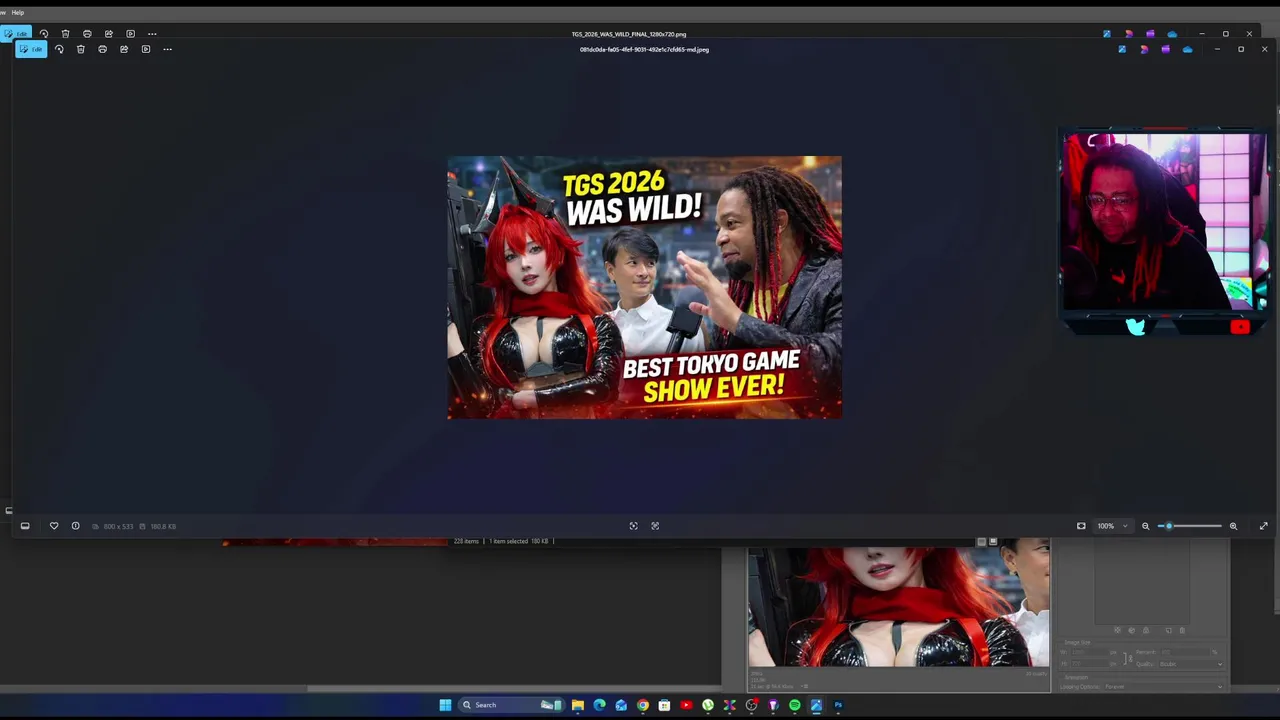Click the second app icon in front window title bar

(1144, 49)
